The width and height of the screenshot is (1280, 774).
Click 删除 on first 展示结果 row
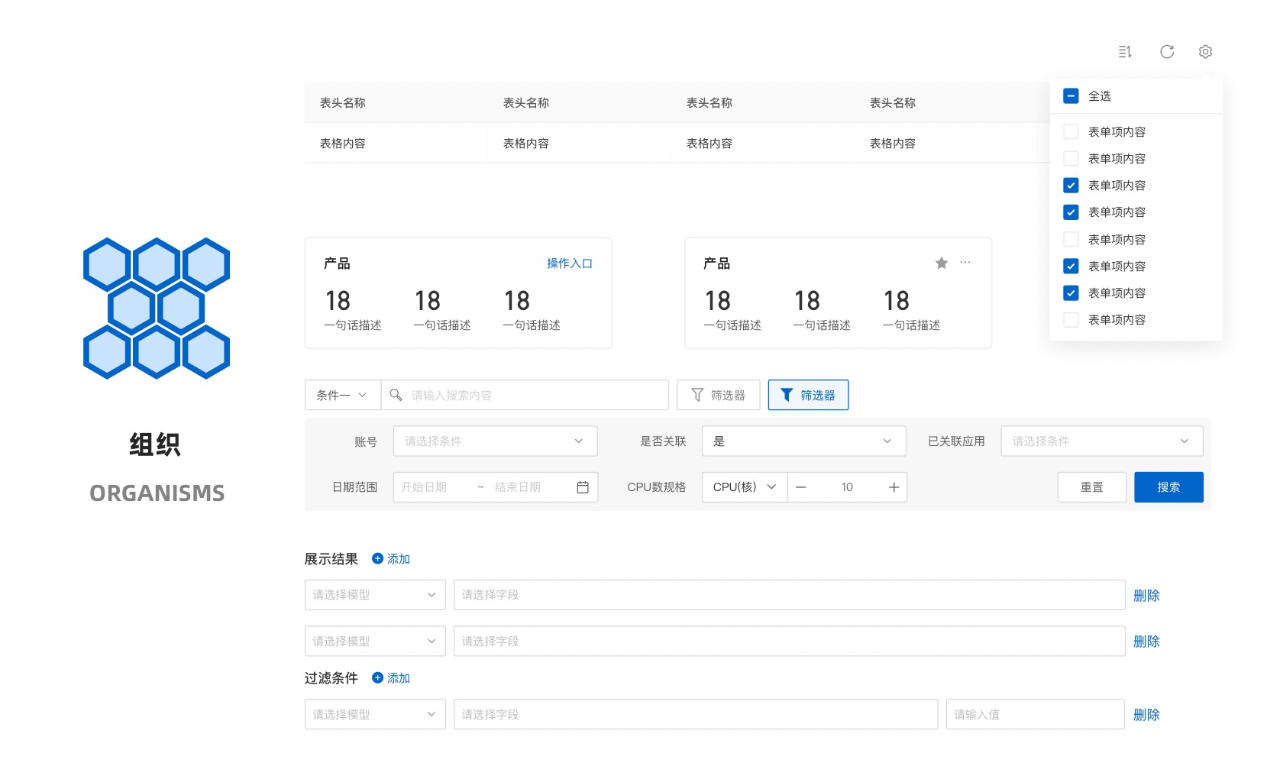click(1147, 595)
